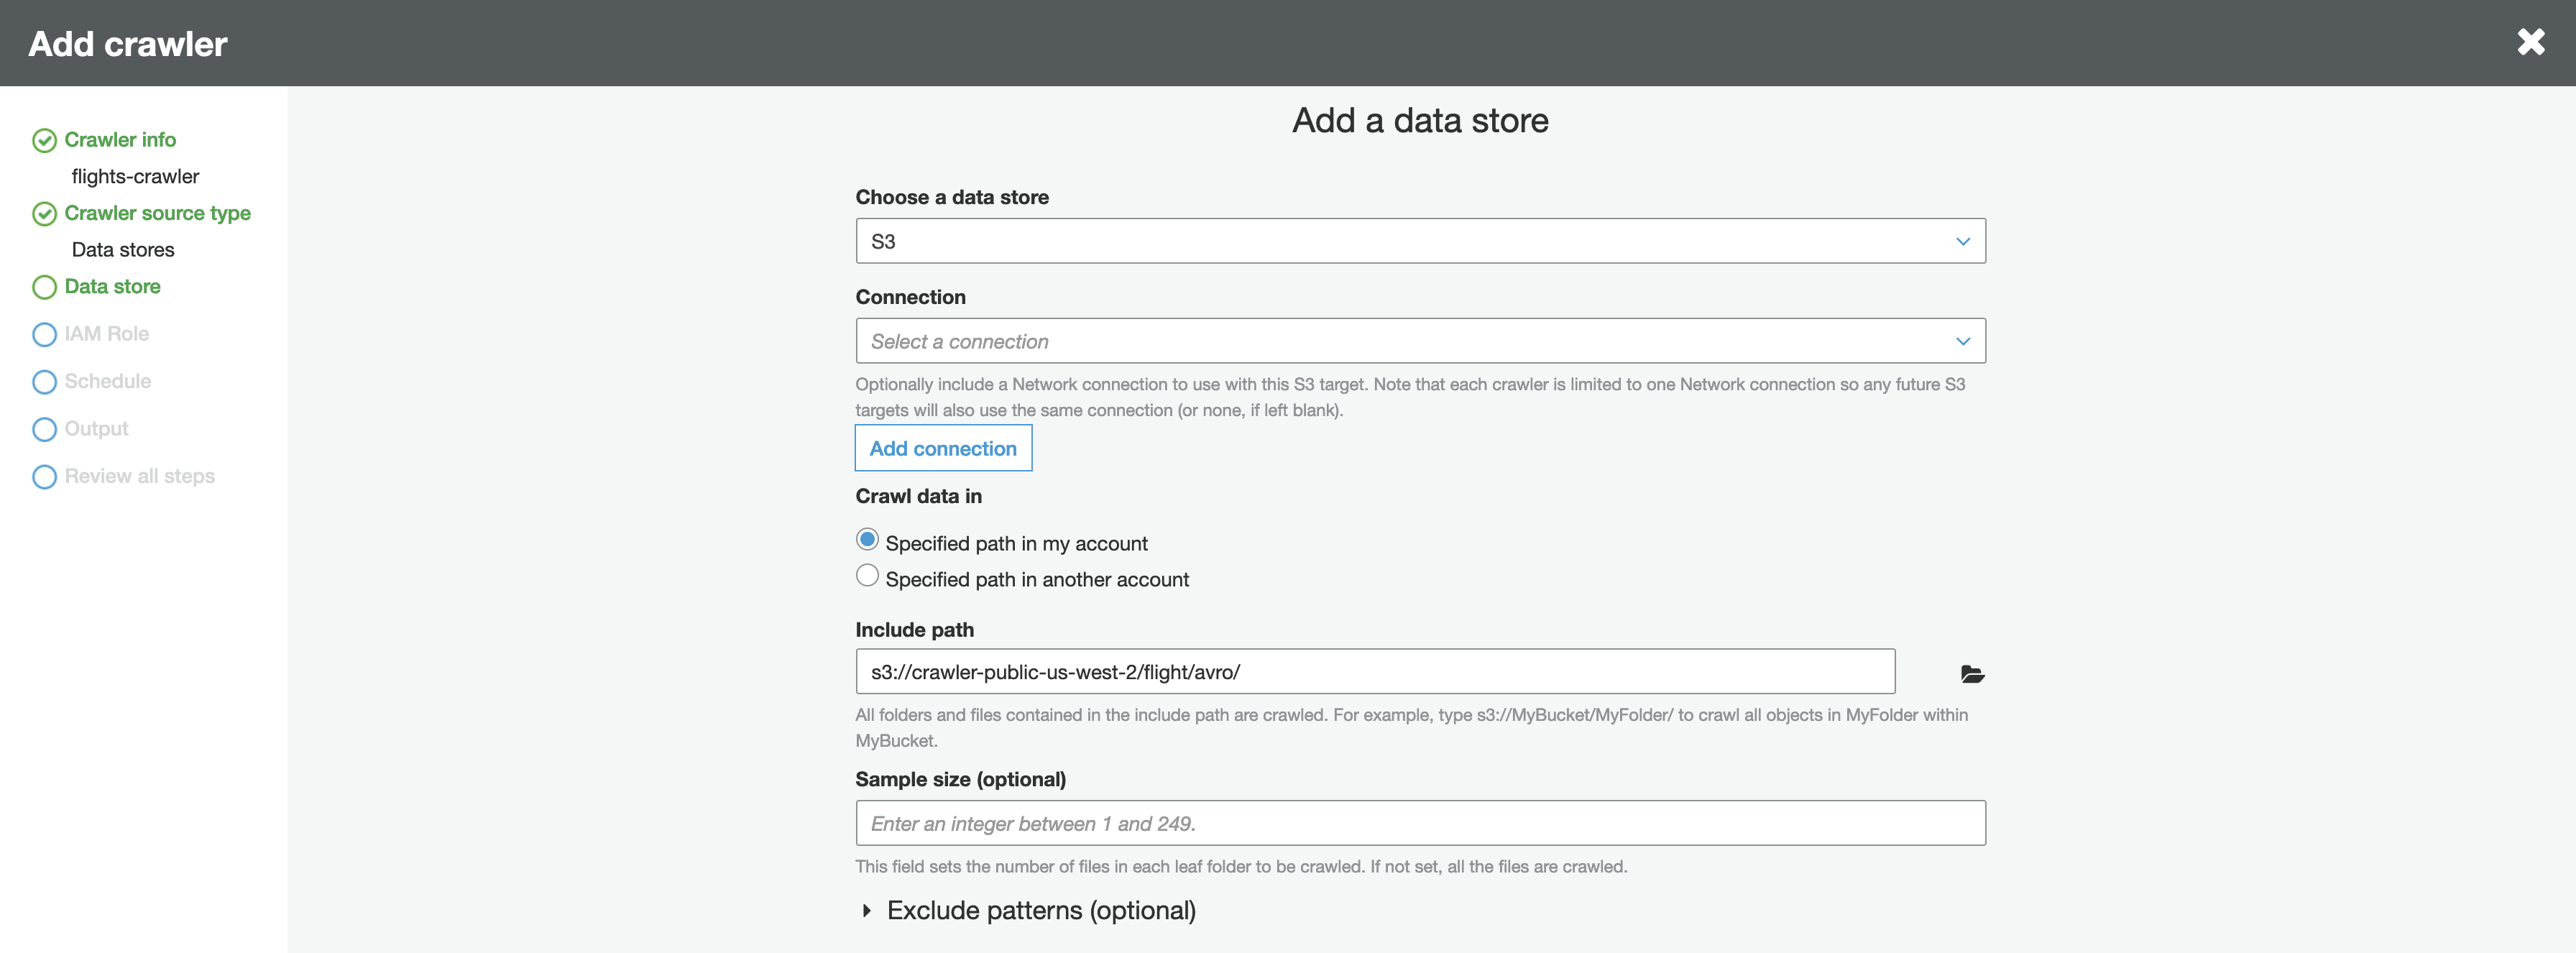Go to the Crawler info step

120,140
